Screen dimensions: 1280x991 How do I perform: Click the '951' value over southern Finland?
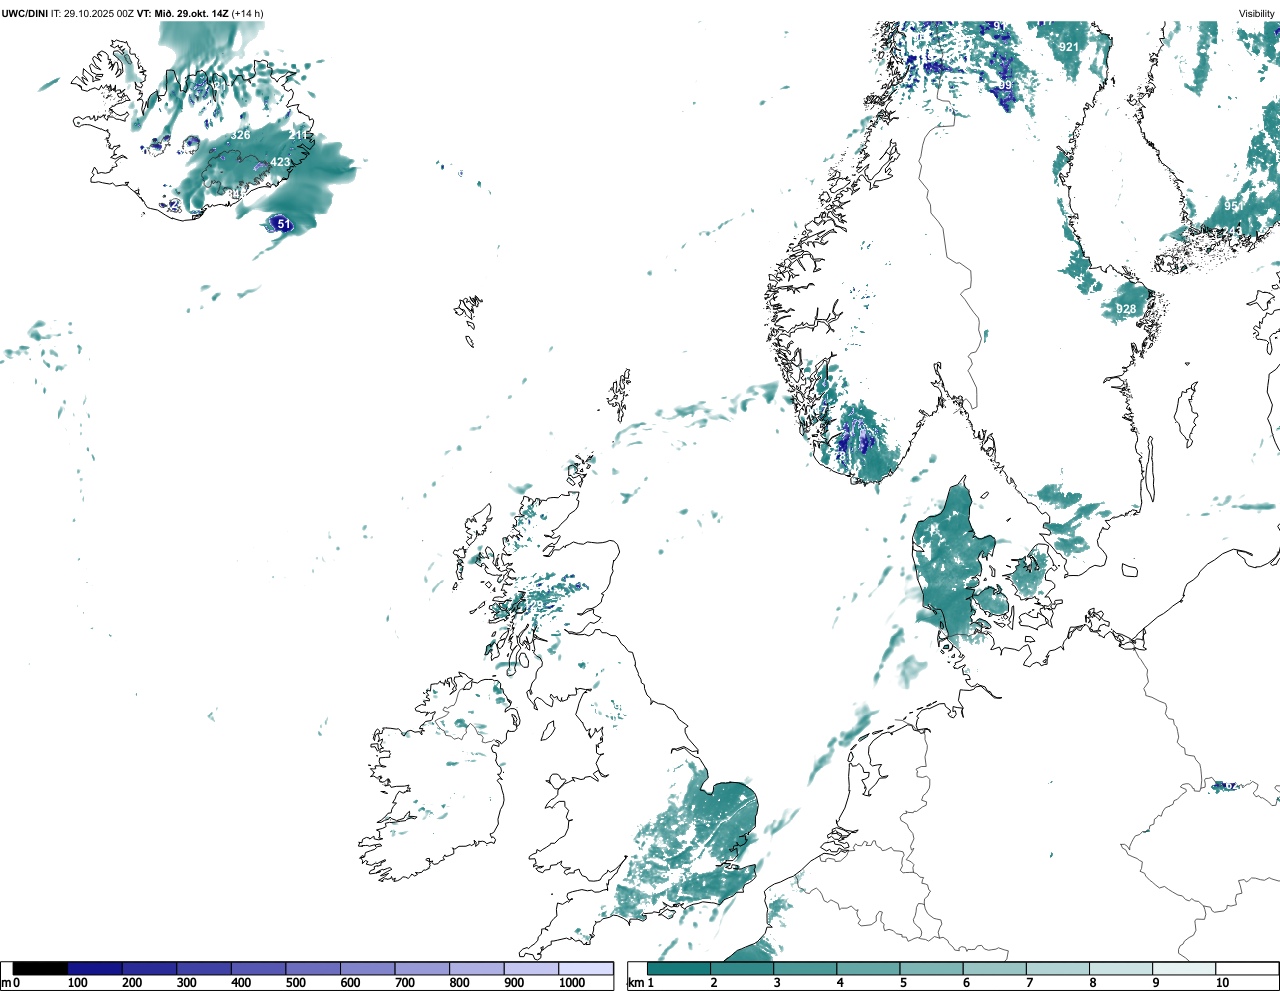[1234, 206]
